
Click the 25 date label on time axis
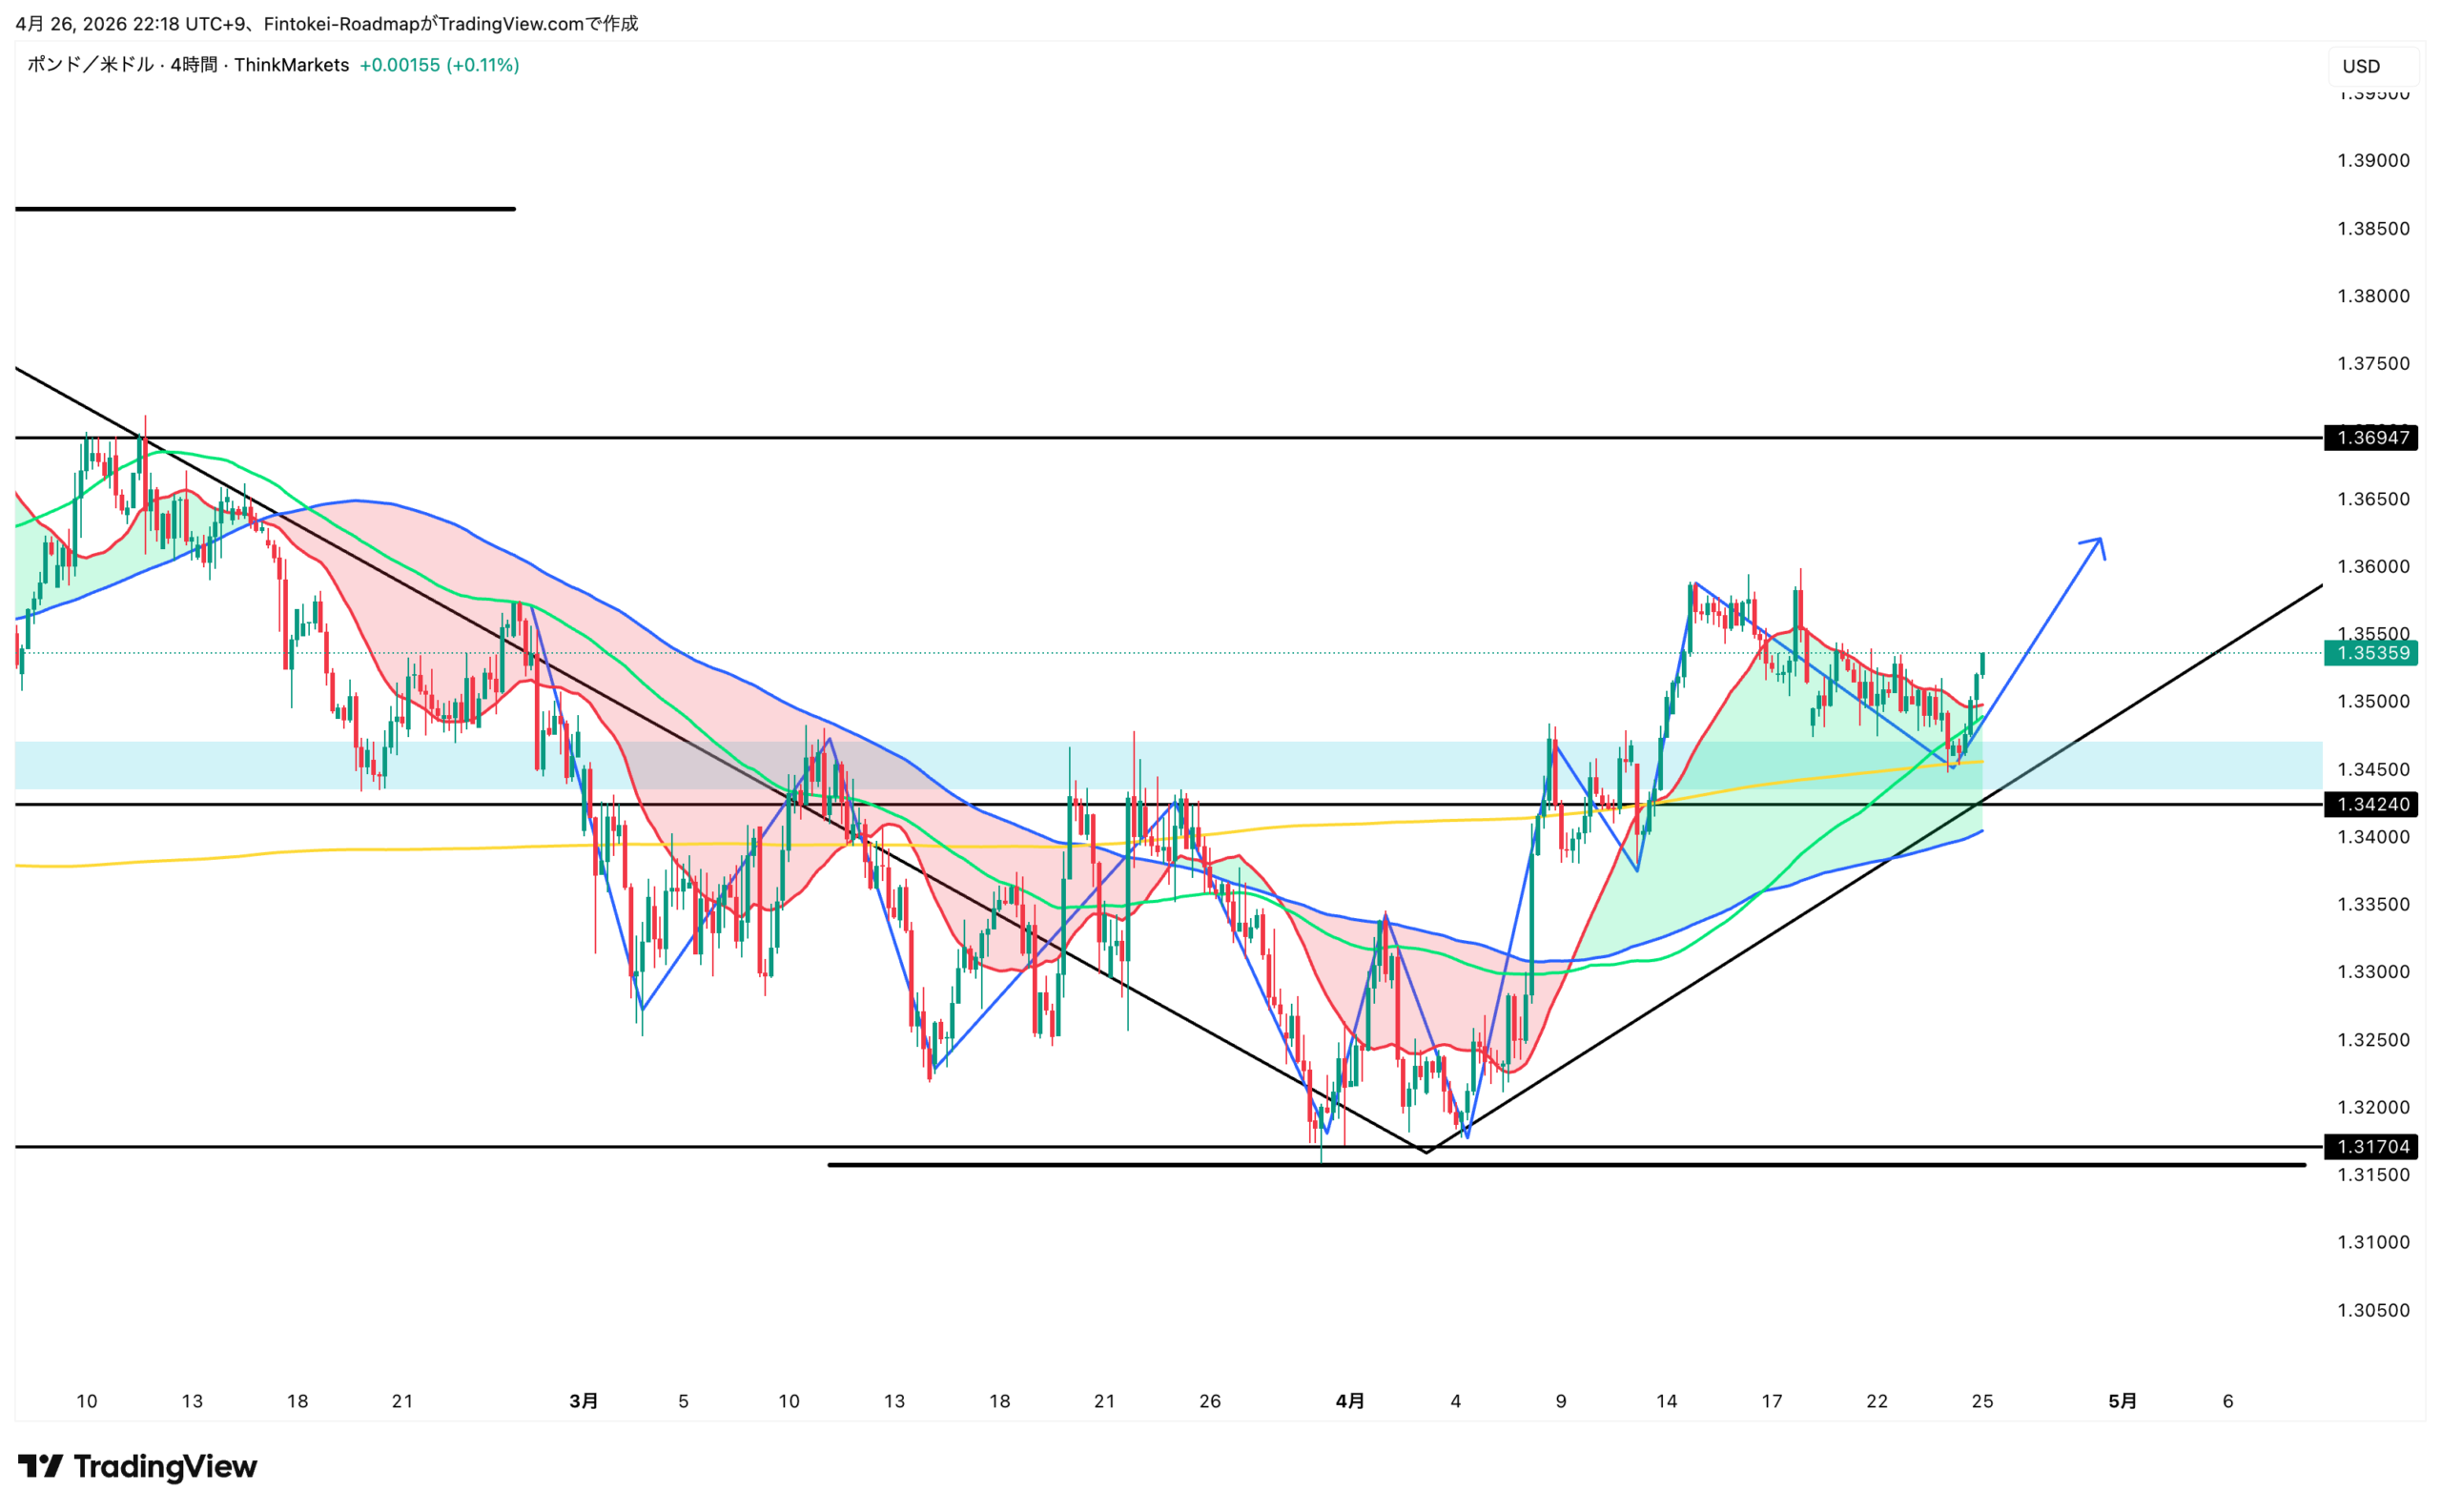tap(1981, 1401)
